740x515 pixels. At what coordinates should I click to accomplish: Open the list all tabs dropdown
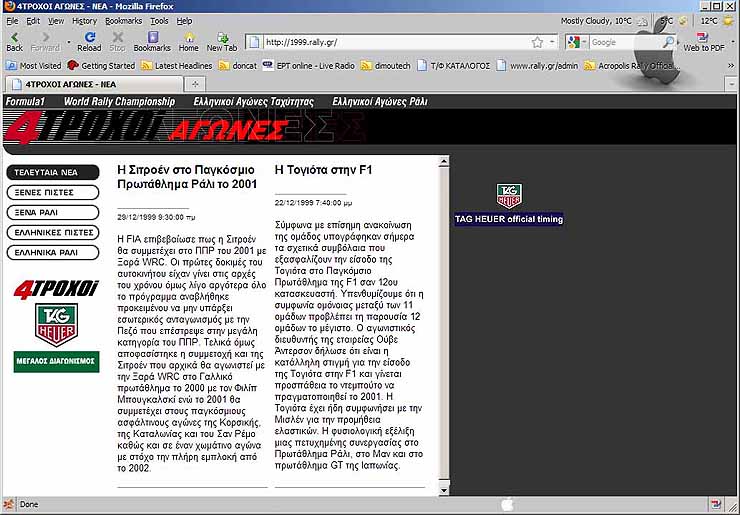tap(732, 84)
